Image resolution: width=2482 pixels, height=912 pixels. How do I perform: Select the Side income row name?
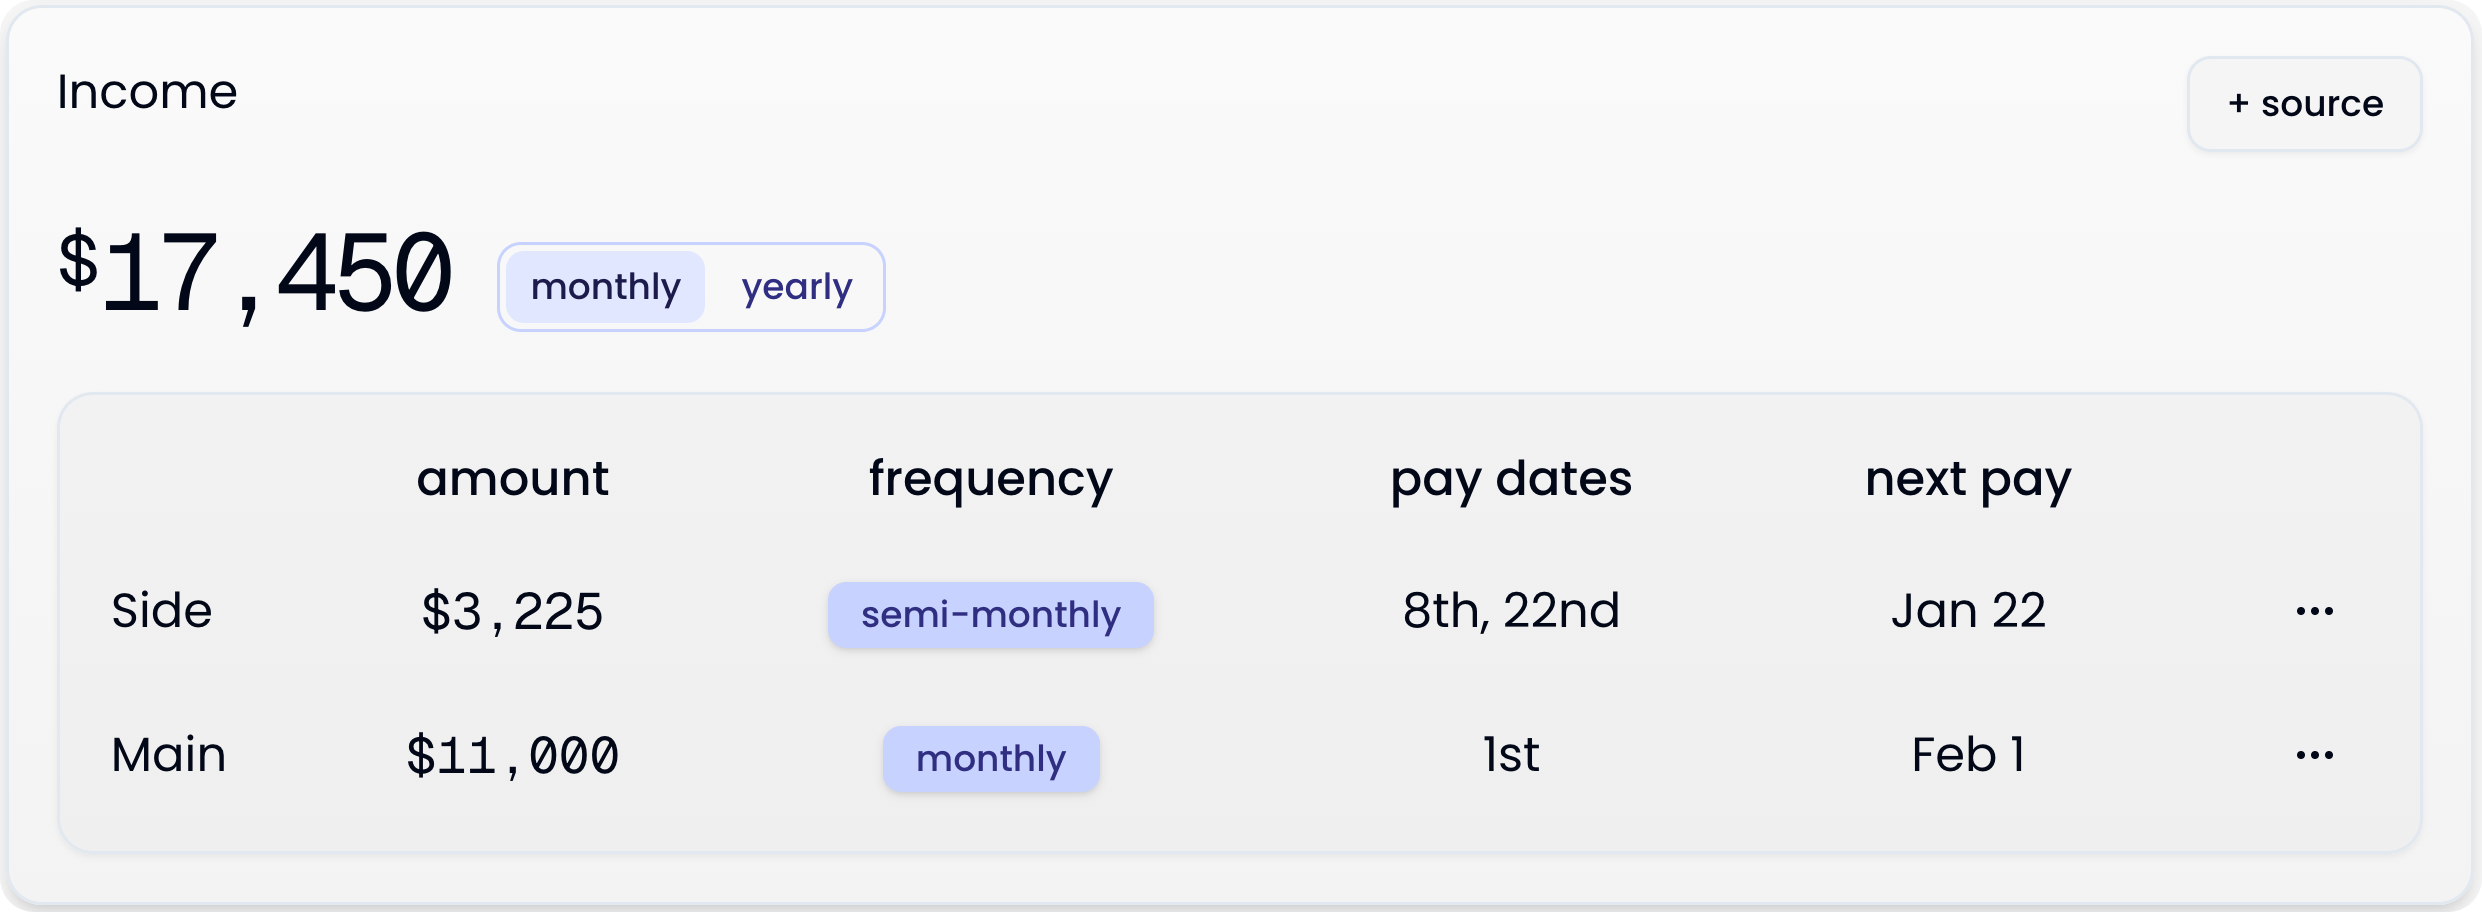[x=161, y=610]
